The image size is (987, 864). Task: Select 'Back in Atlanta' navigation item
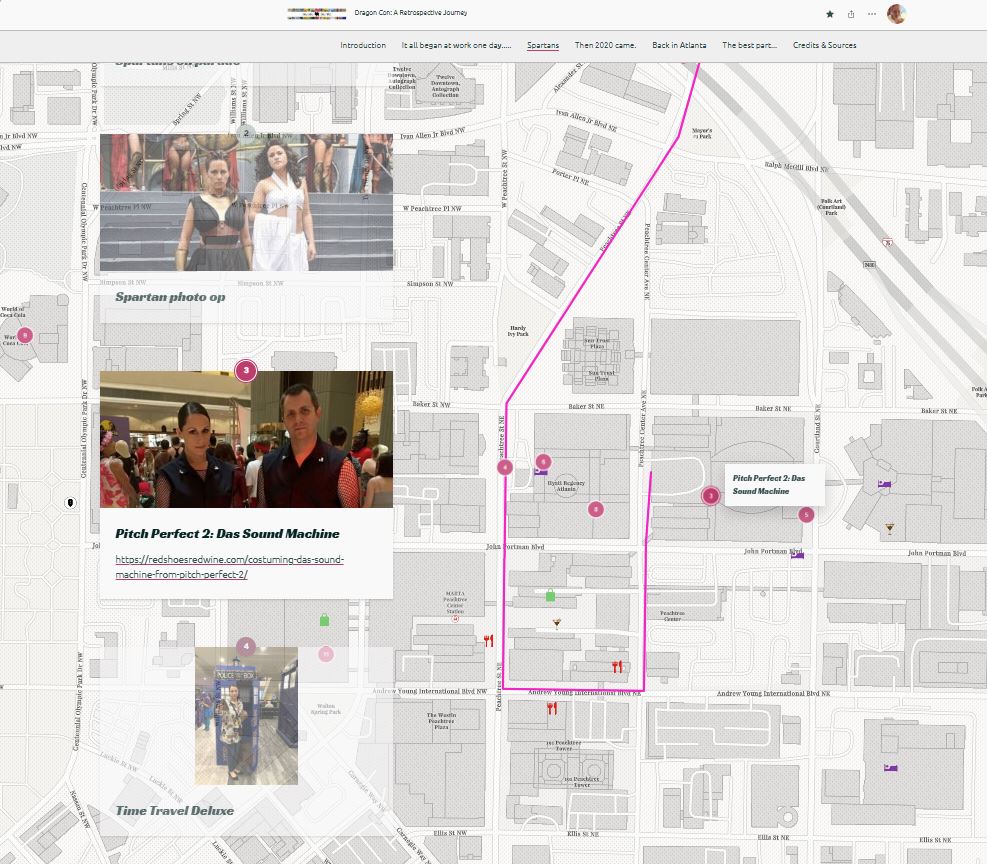[679, 45]
